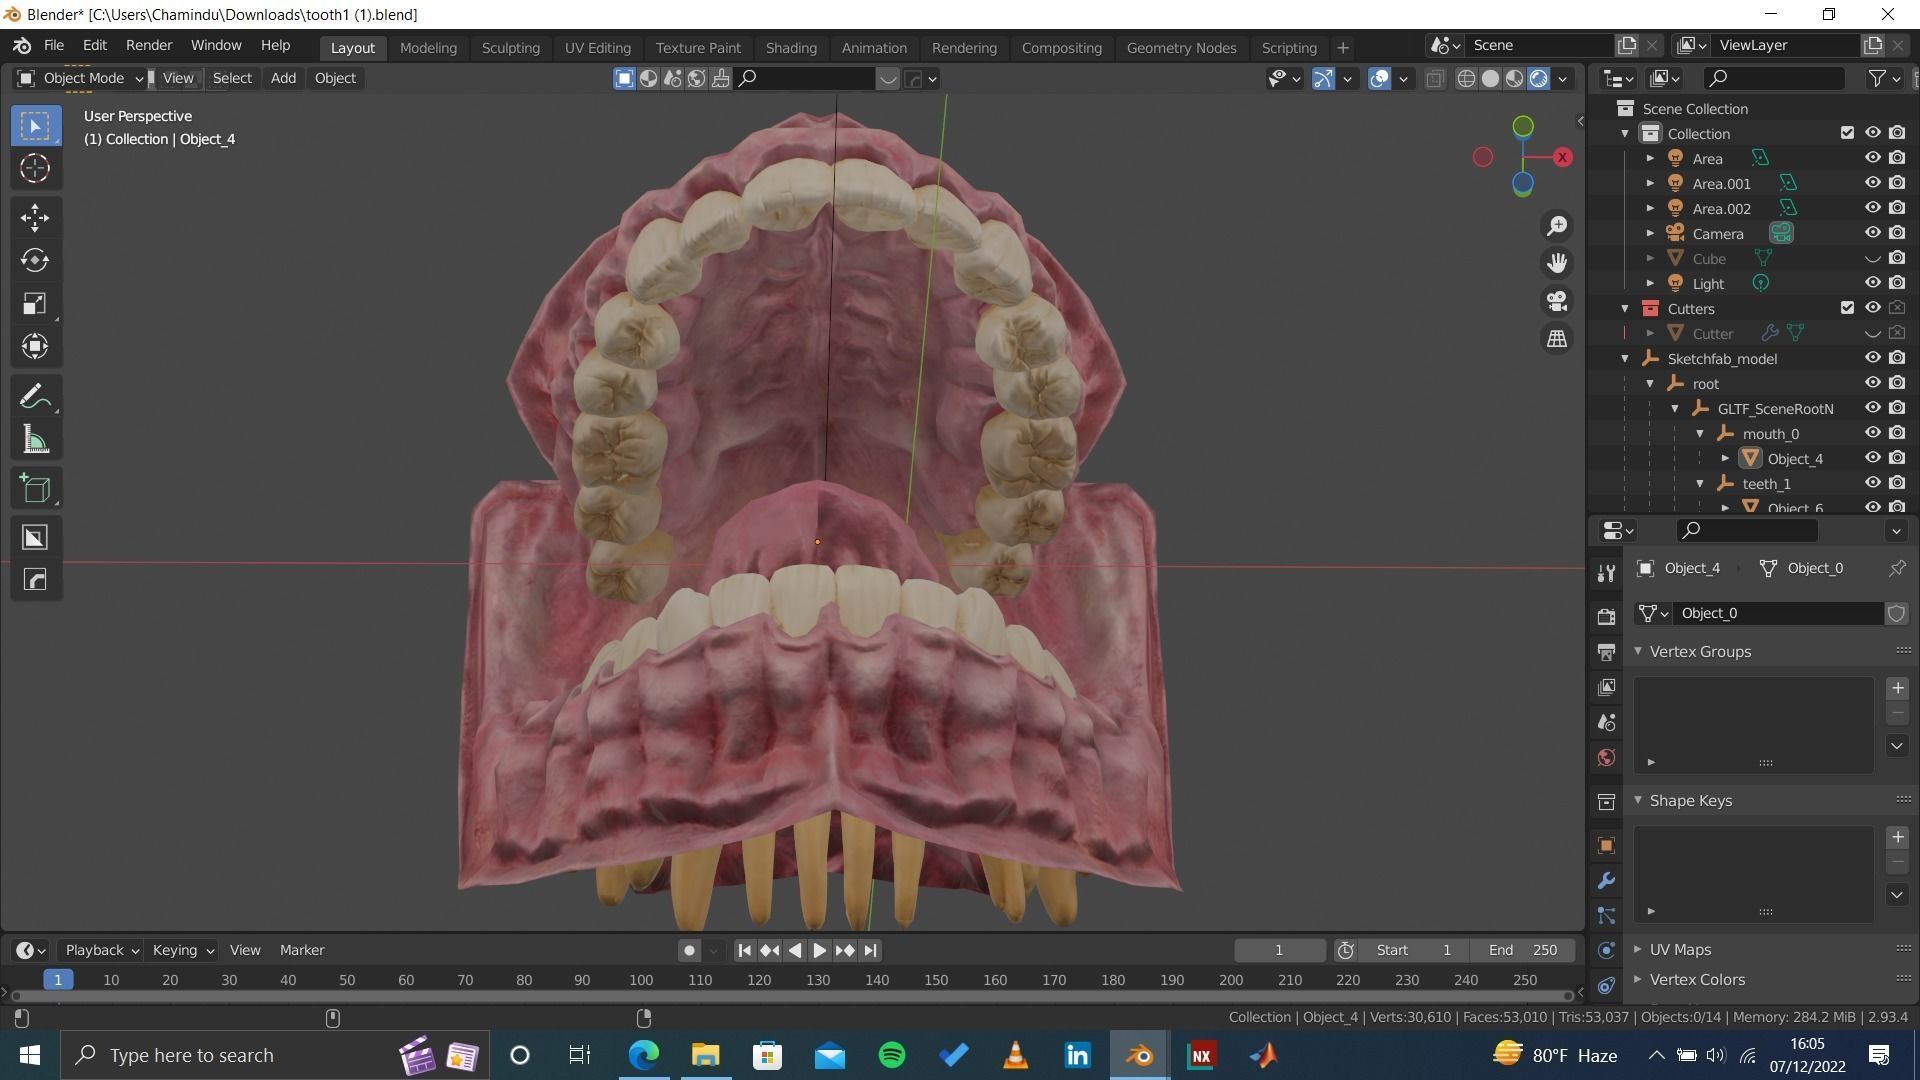The width and height of the screenshot is (1920, 1080).
Task: Expand the Vertex Colors panel
Action: [x=1638, y=979]
